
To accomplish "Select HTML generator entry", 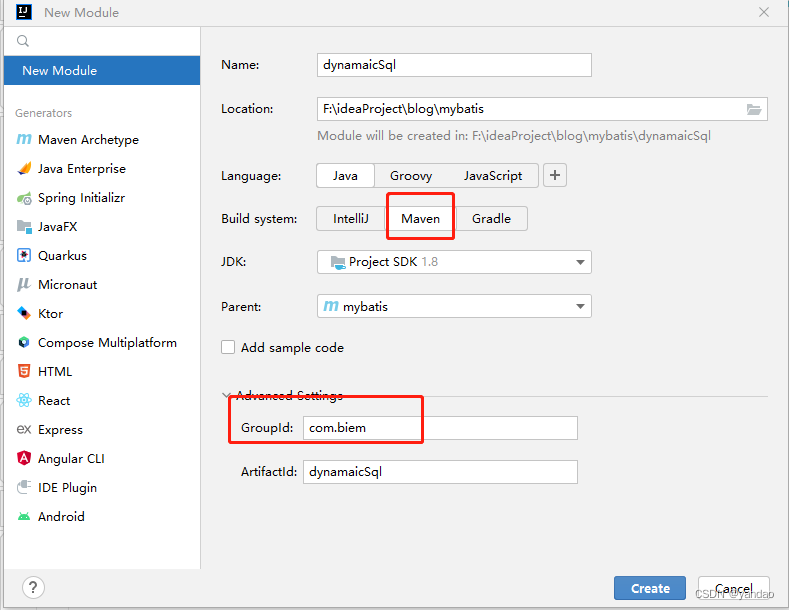I will [102, 371].
